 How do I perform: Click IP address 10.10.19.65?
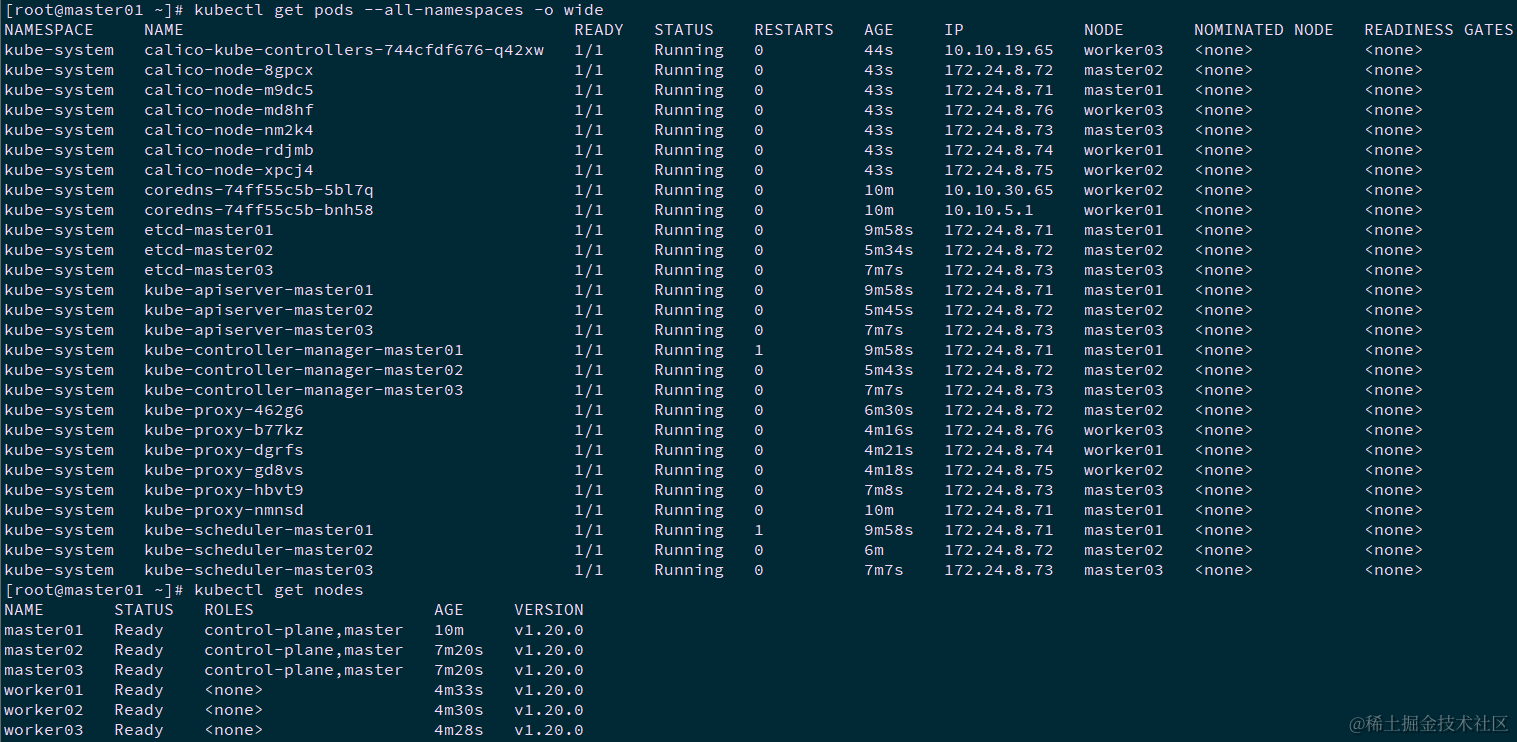tap(999, 50)
